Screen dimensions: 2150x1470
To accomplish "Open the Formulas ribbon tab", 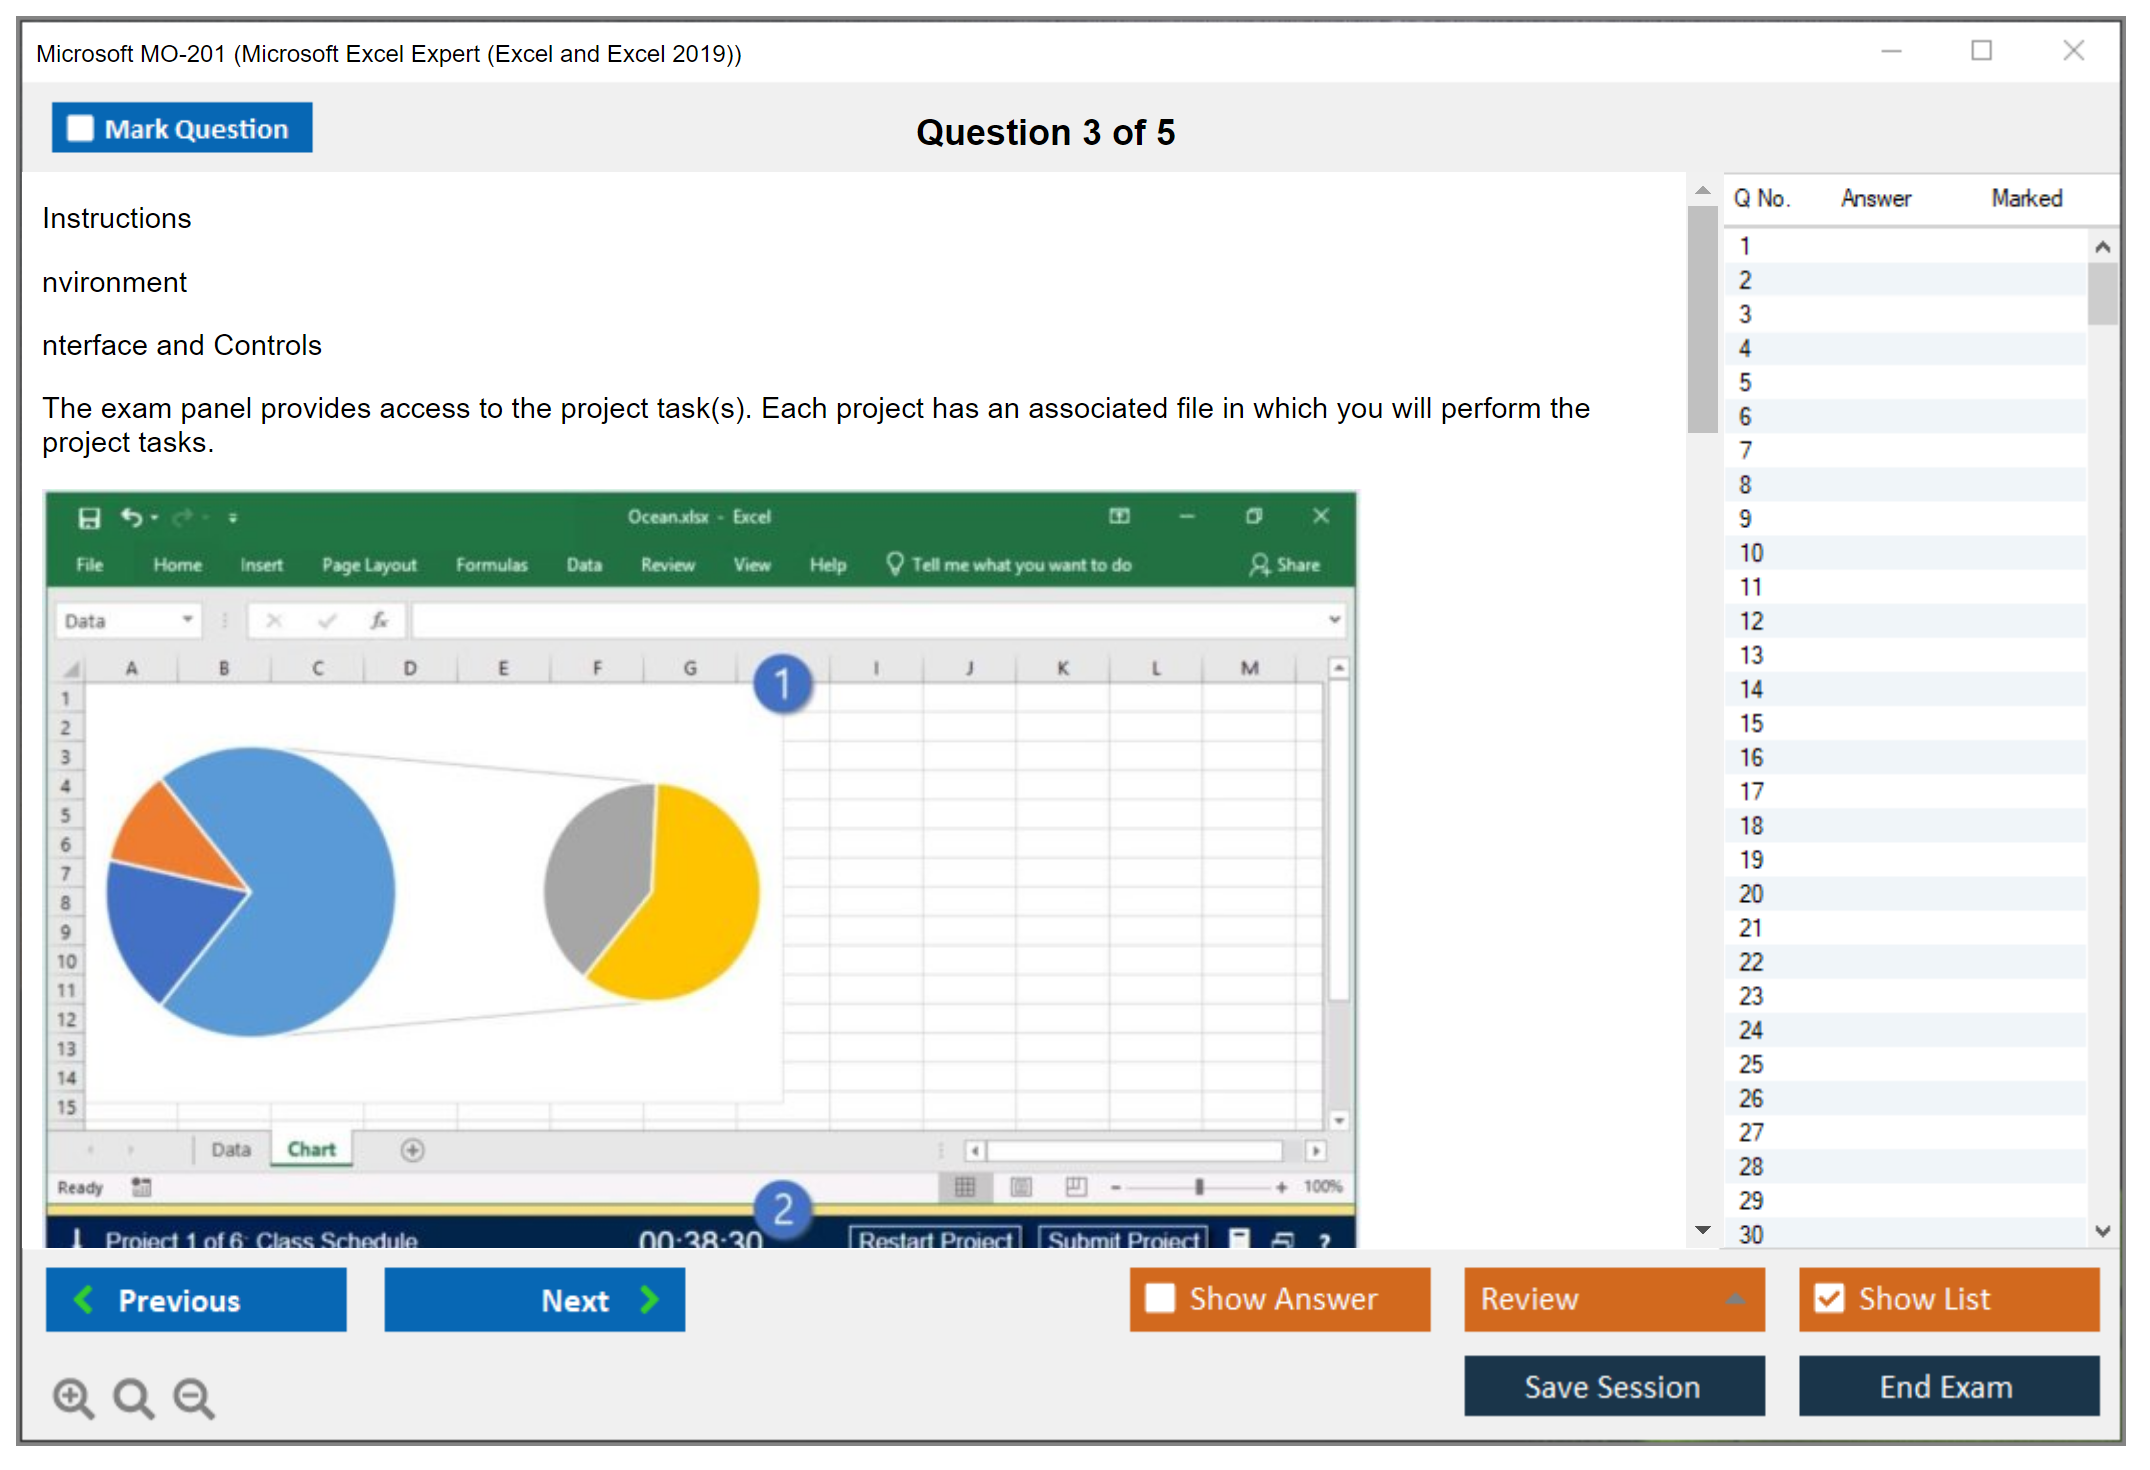I will 491,565.
